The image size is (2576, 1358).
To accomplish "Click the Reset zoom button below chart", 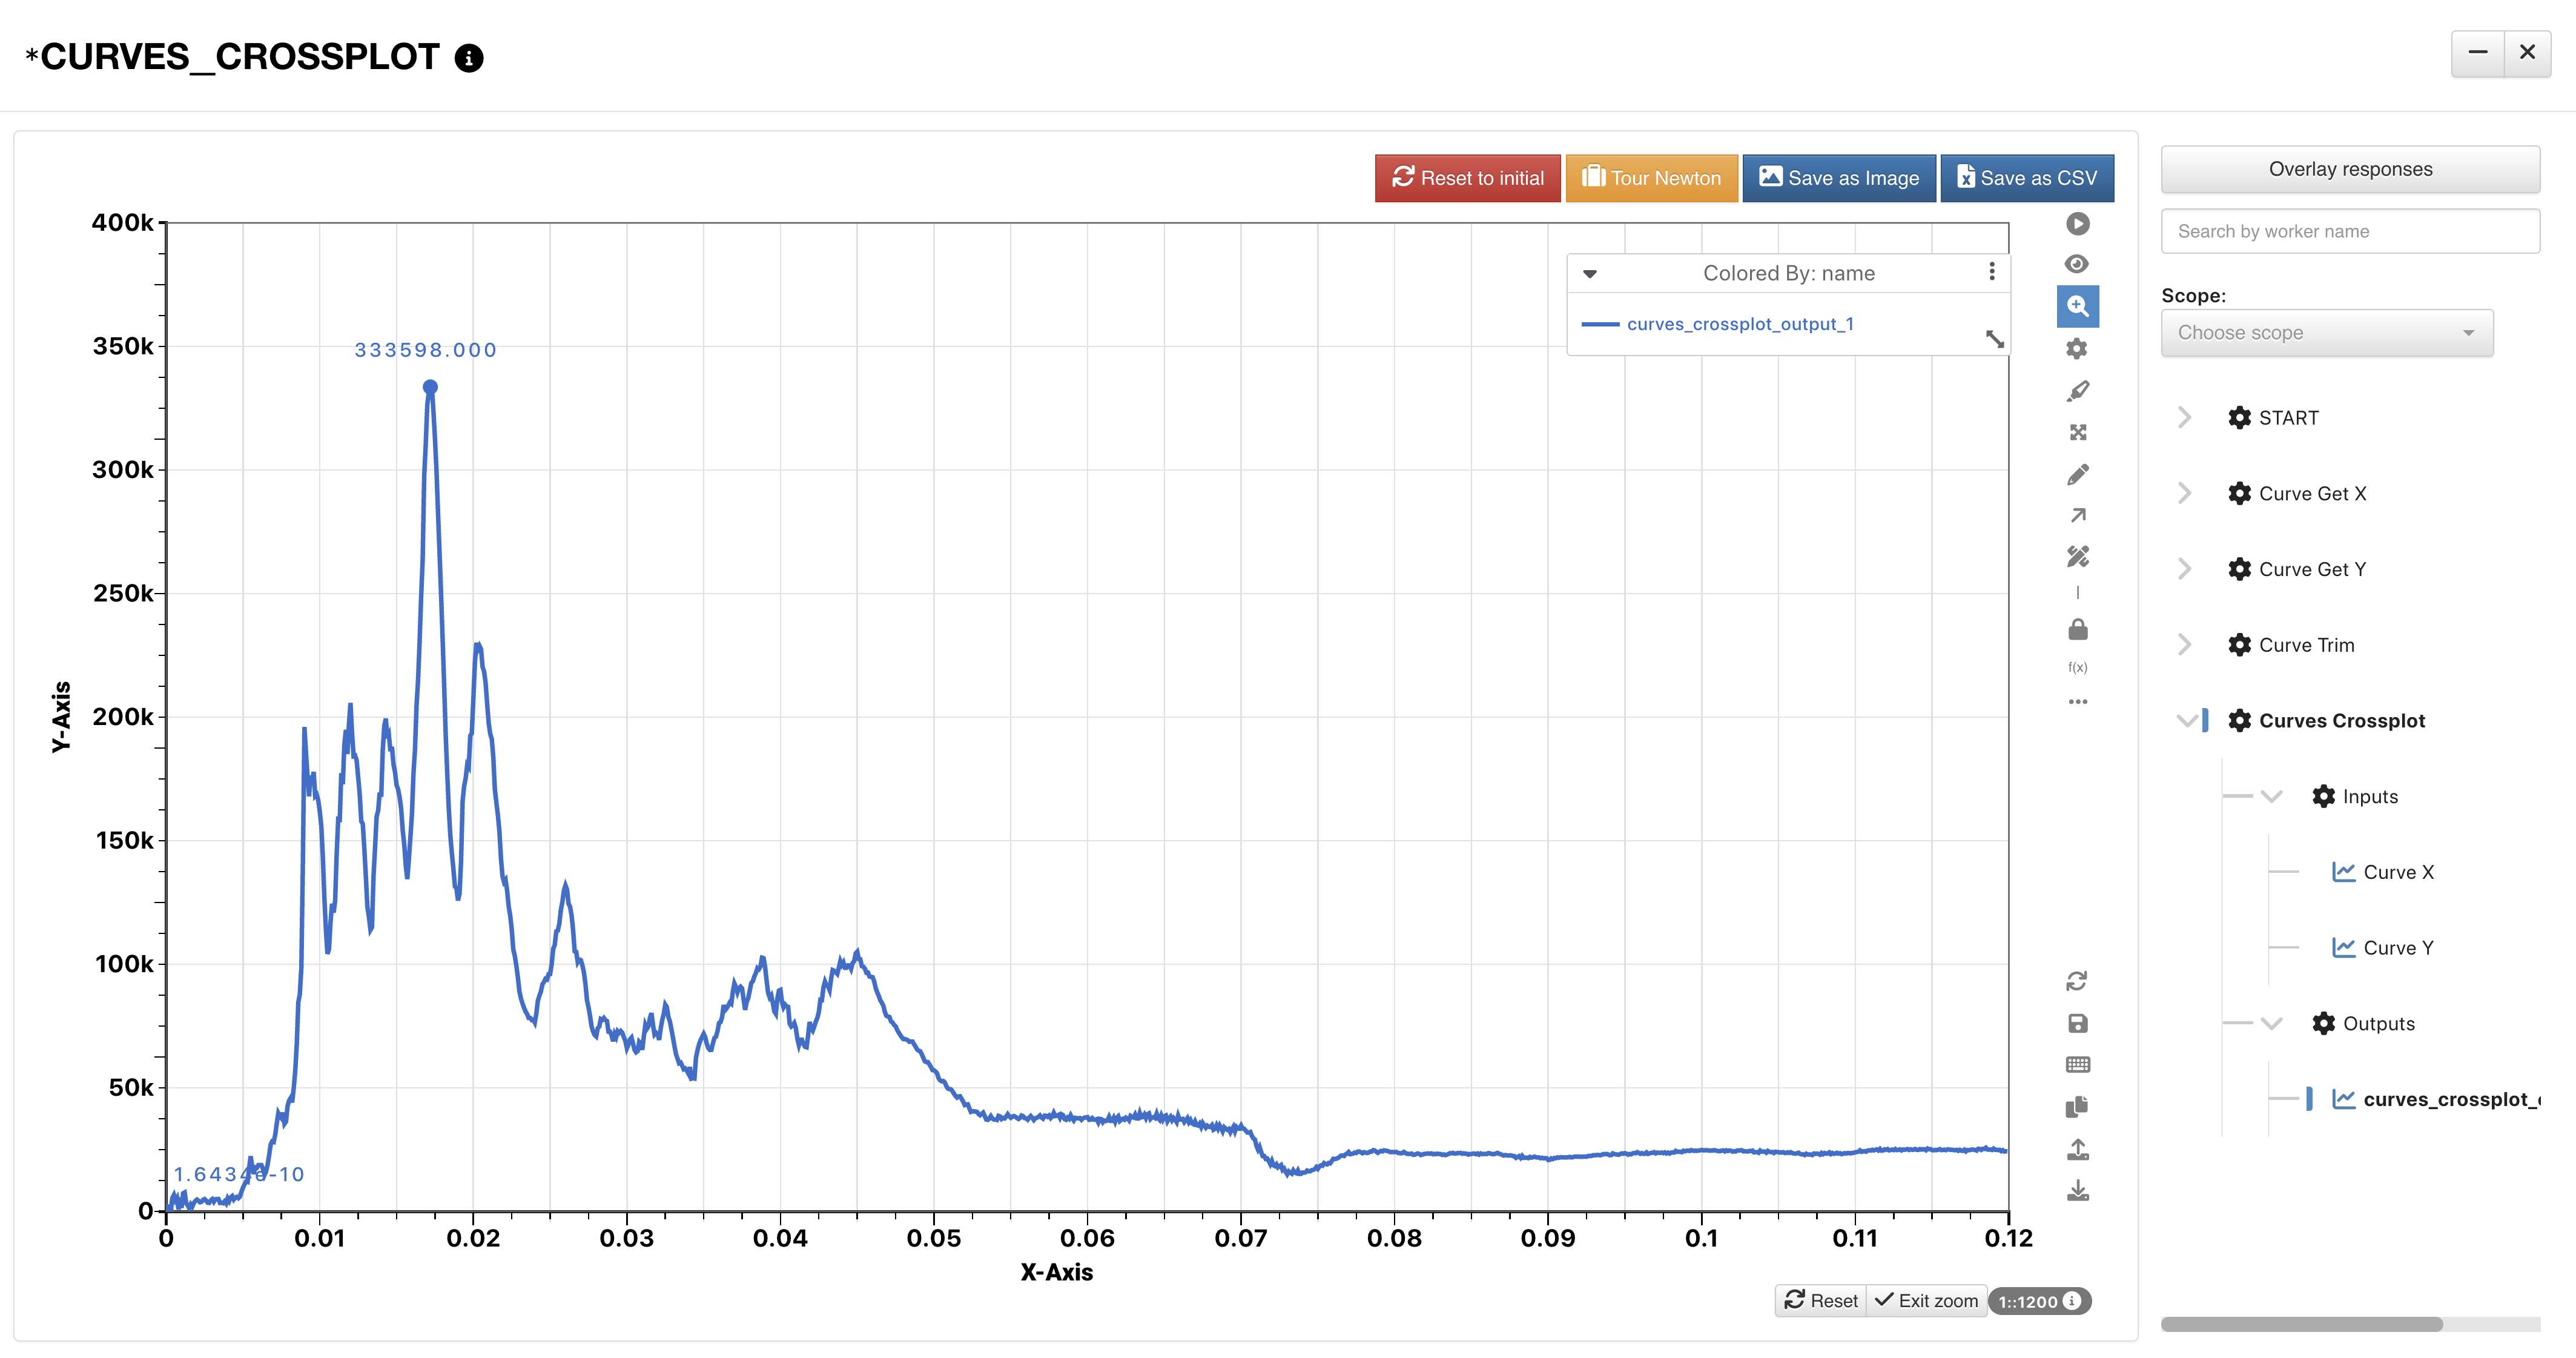I will [1821, 1301].
